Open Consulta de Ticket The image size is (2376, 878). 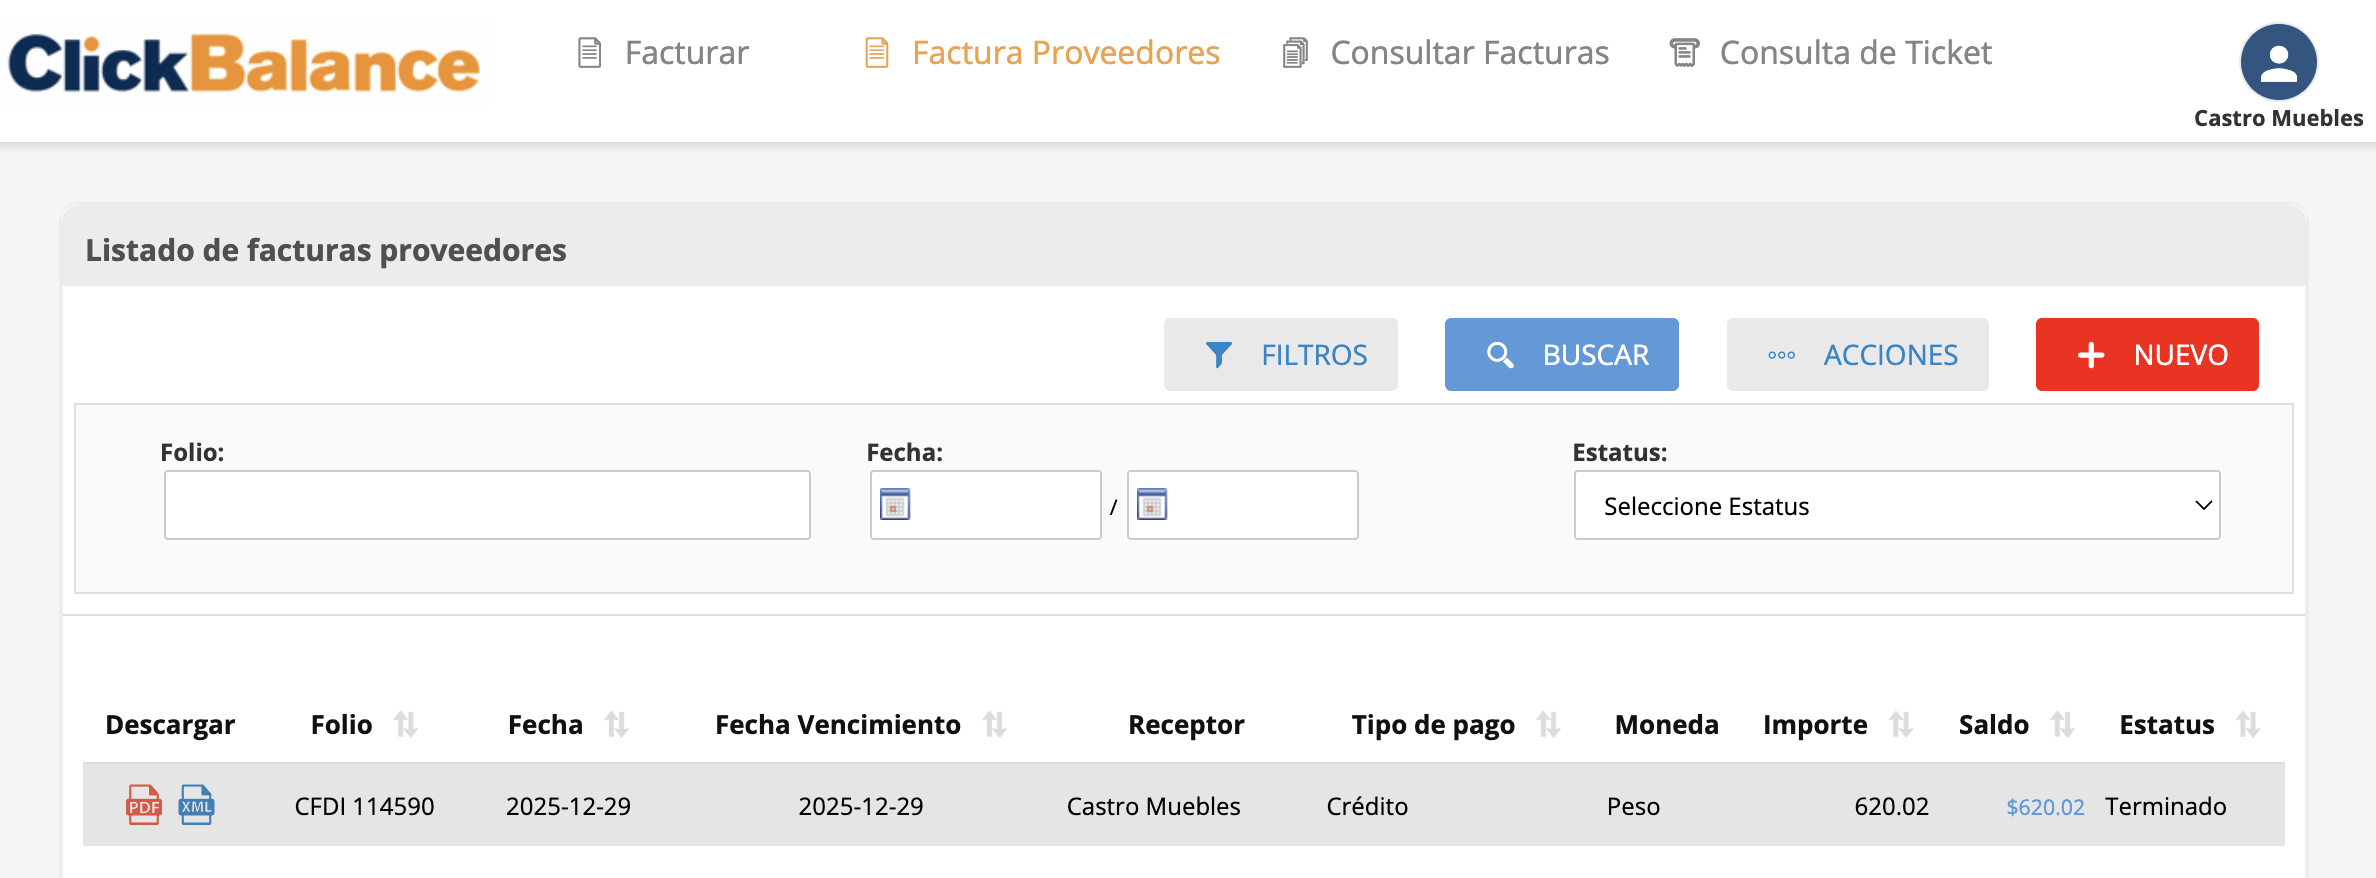[1831, 53]
